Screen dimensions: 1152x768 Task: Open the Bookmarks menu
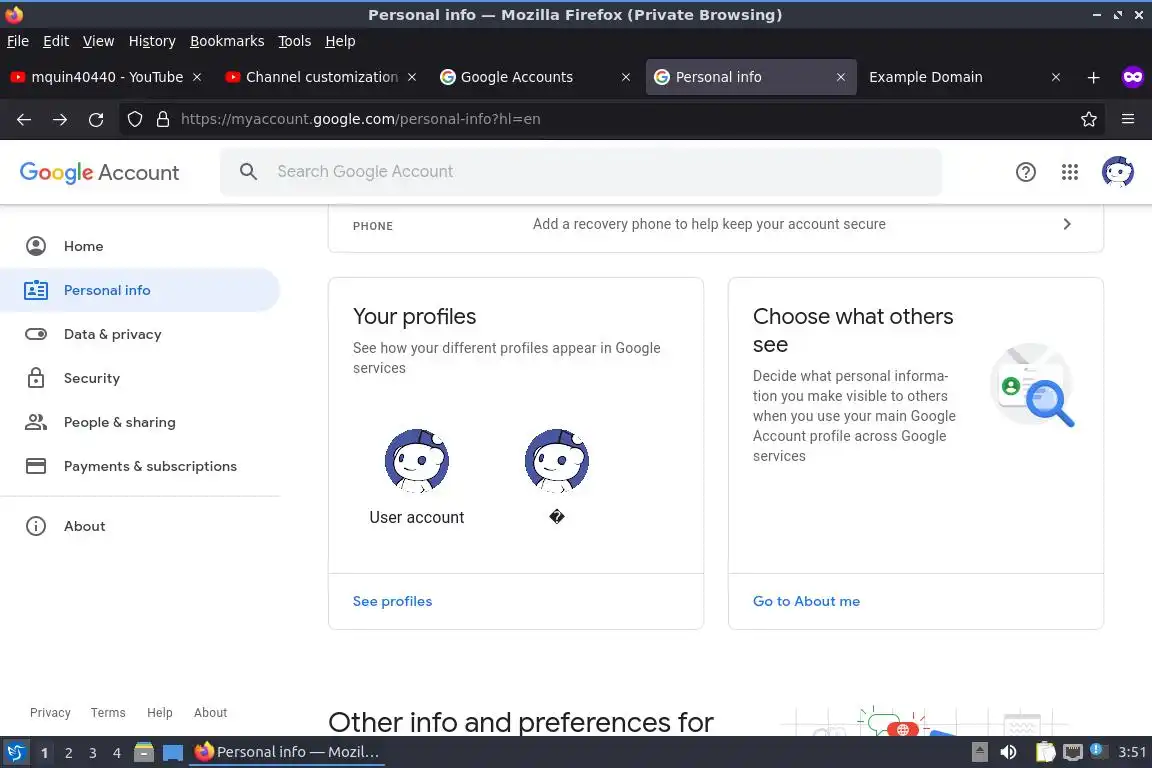point(227,41)
